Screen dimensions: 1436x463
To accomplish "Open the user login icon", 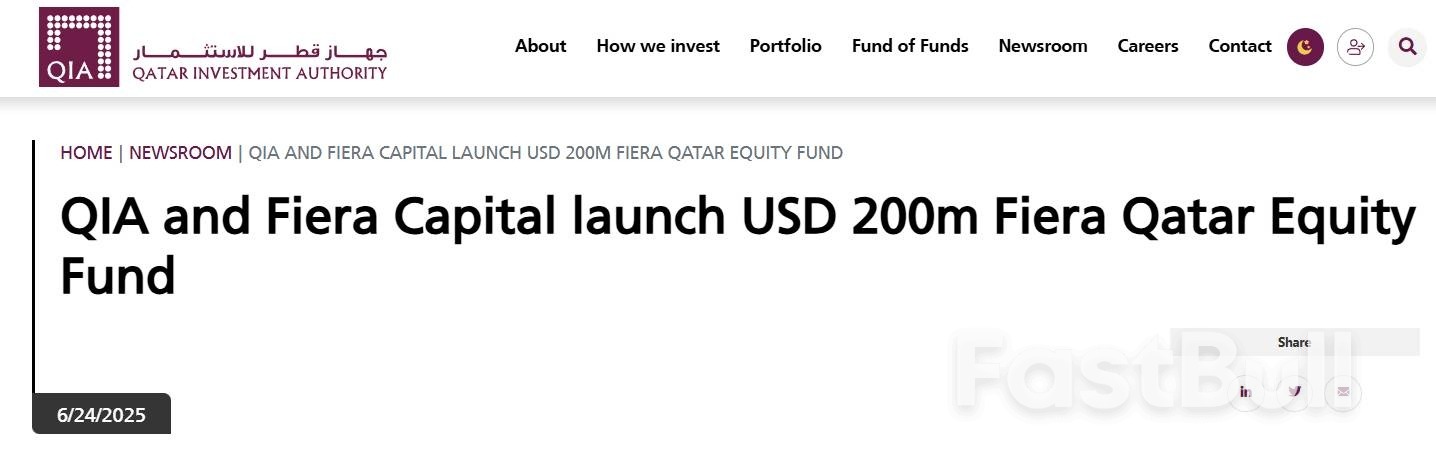I will pos(1355,47).
